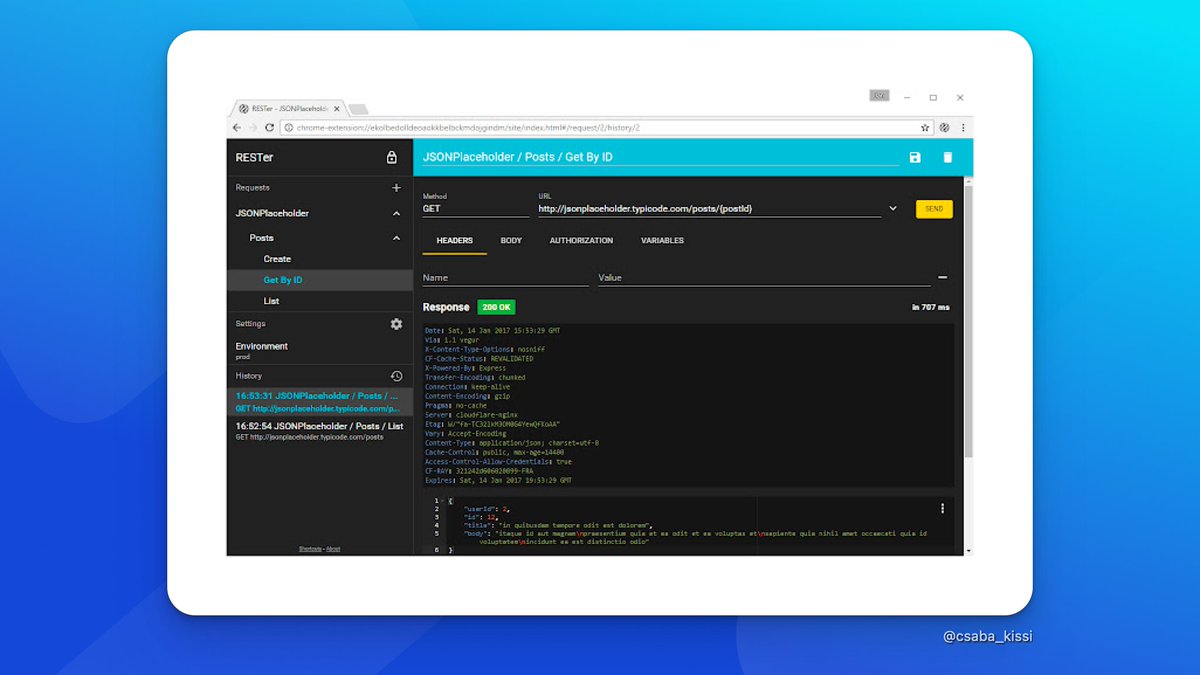Click the History clock icon
The width and height of the screenshot is (1200, 675).
point(396,376)
